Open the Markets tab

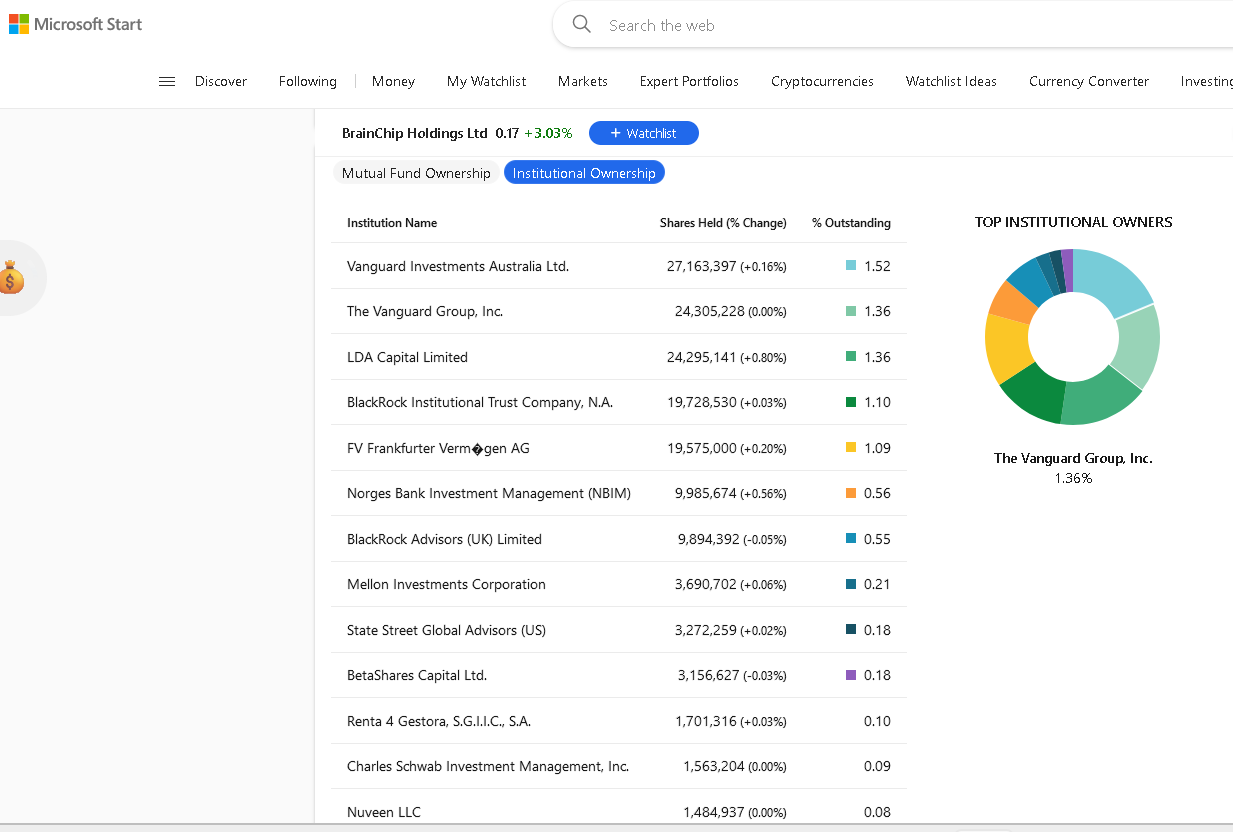[582, 81]
